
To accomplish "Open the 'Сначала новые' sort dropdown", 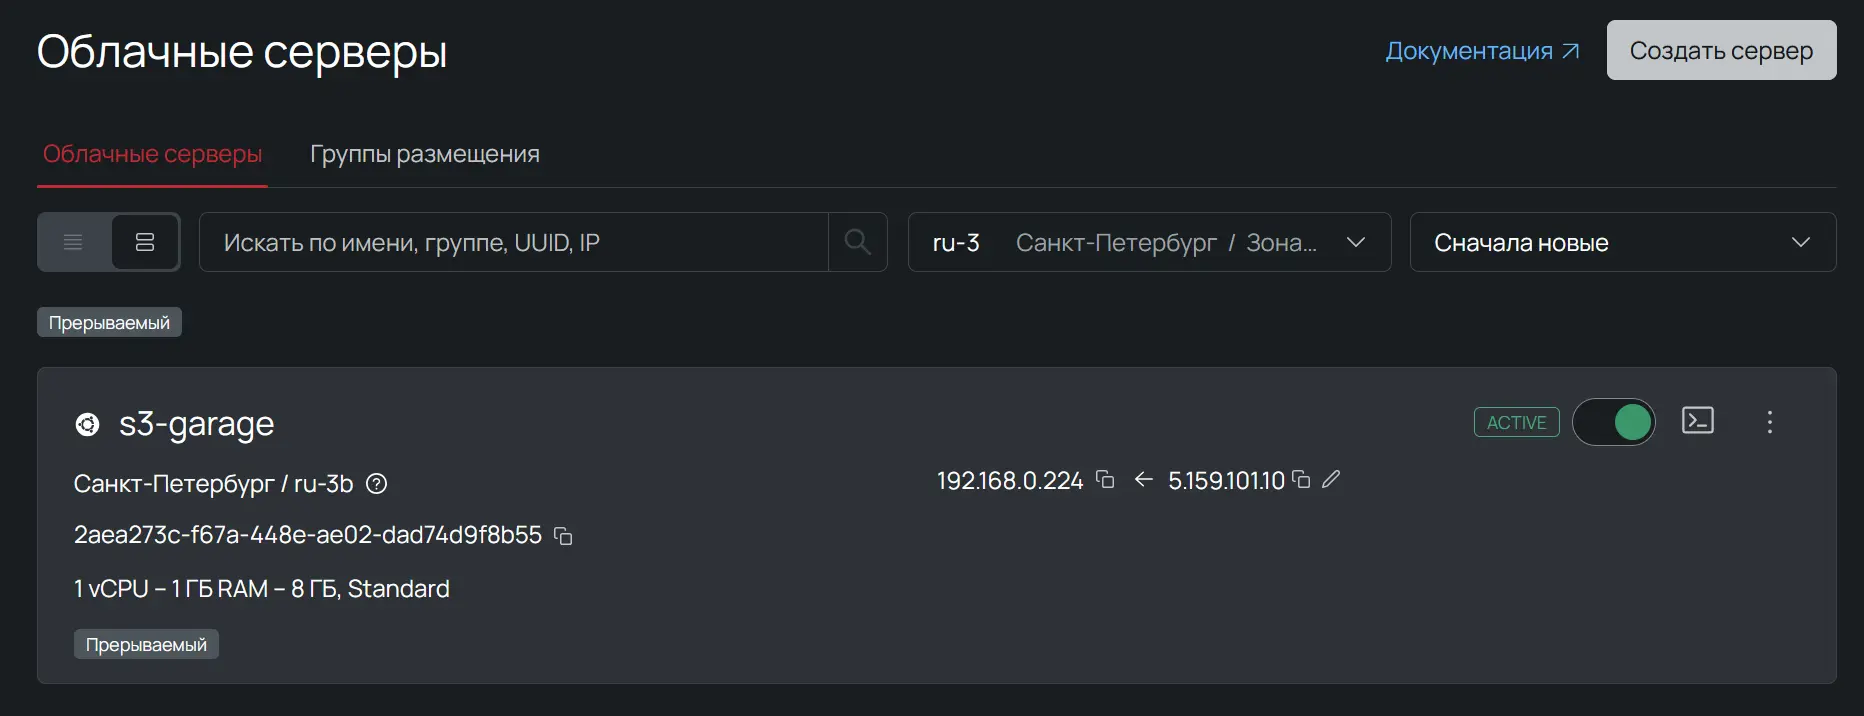I will (1622, 242).
